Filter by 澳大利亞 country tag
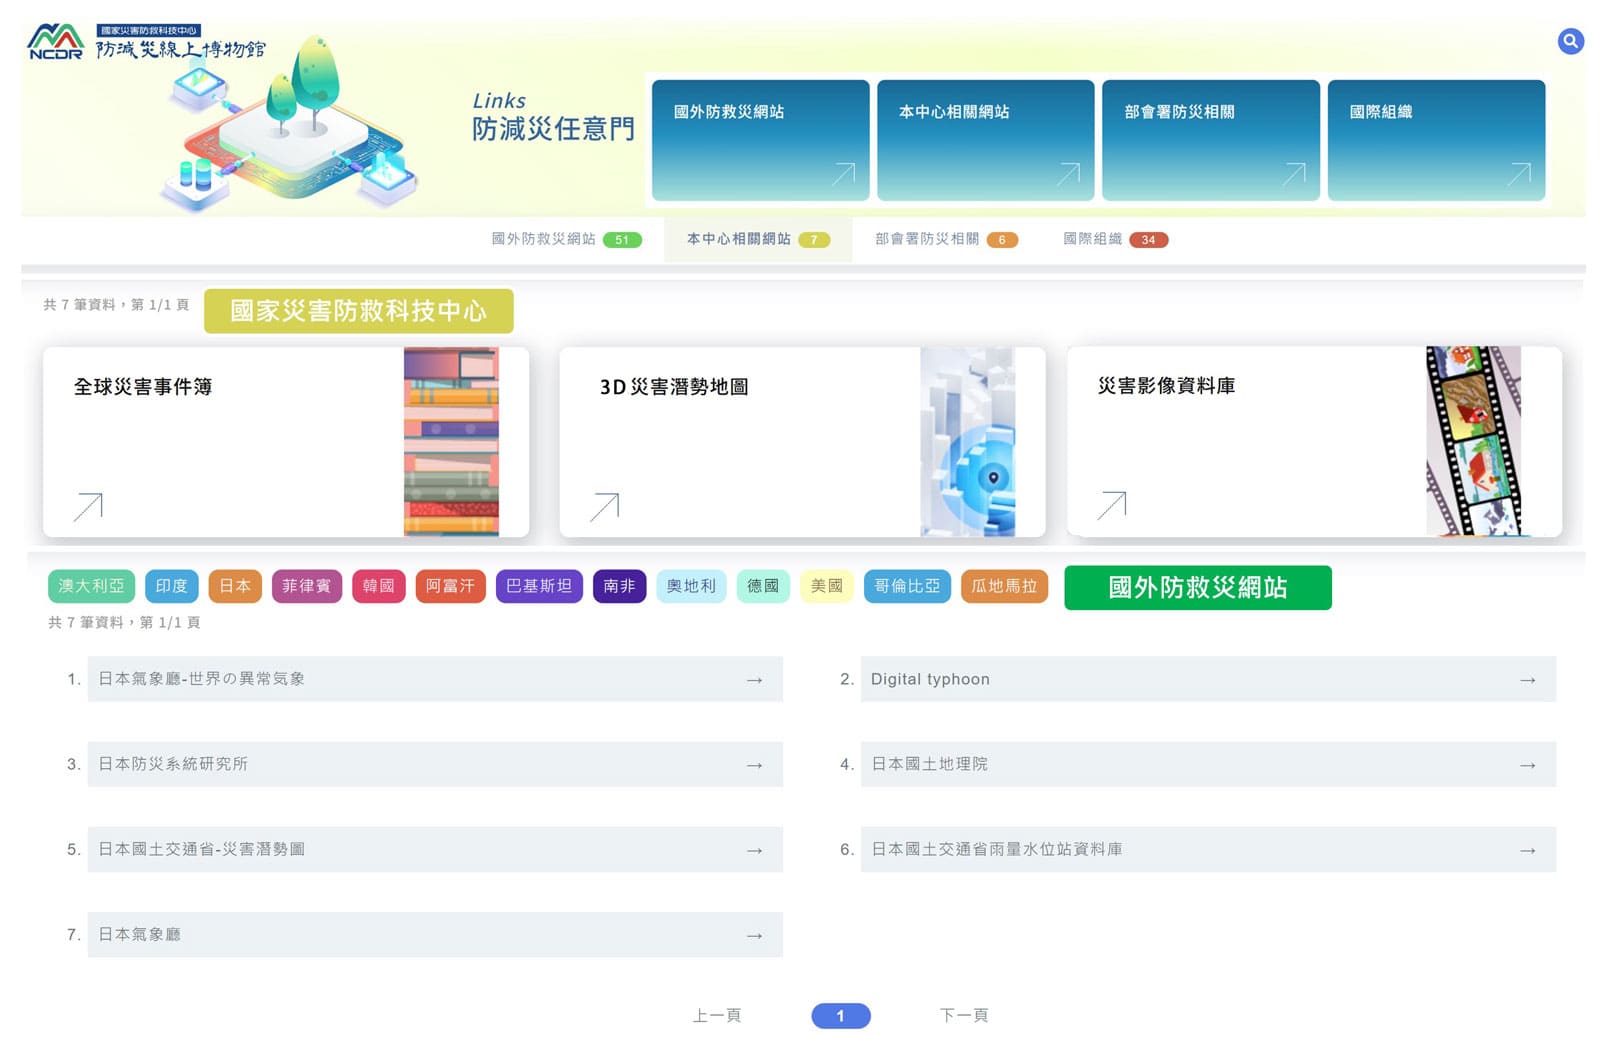The height and width of the screenshot is (1037, 1600). [91, 586]
